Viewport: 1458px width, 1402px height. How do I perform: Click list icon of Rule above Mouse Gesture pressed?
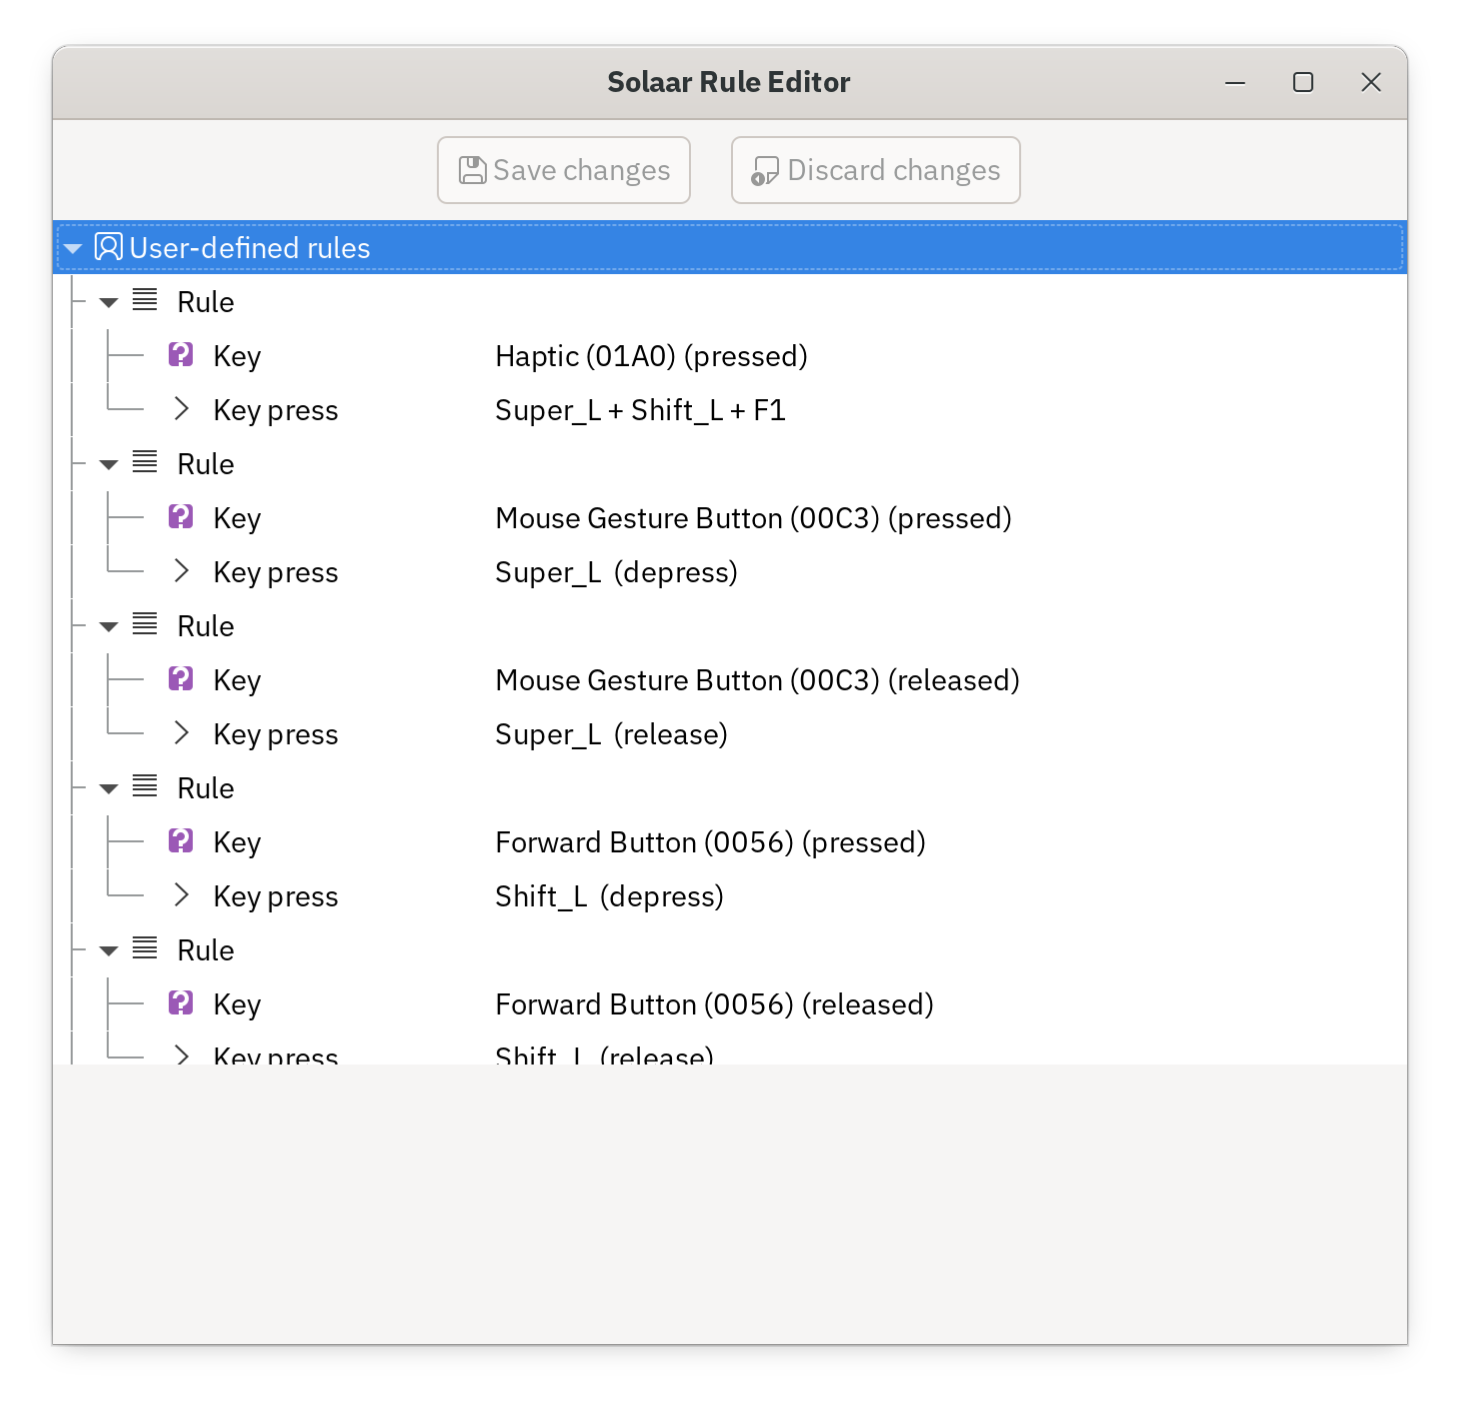(x=145, y=462)
